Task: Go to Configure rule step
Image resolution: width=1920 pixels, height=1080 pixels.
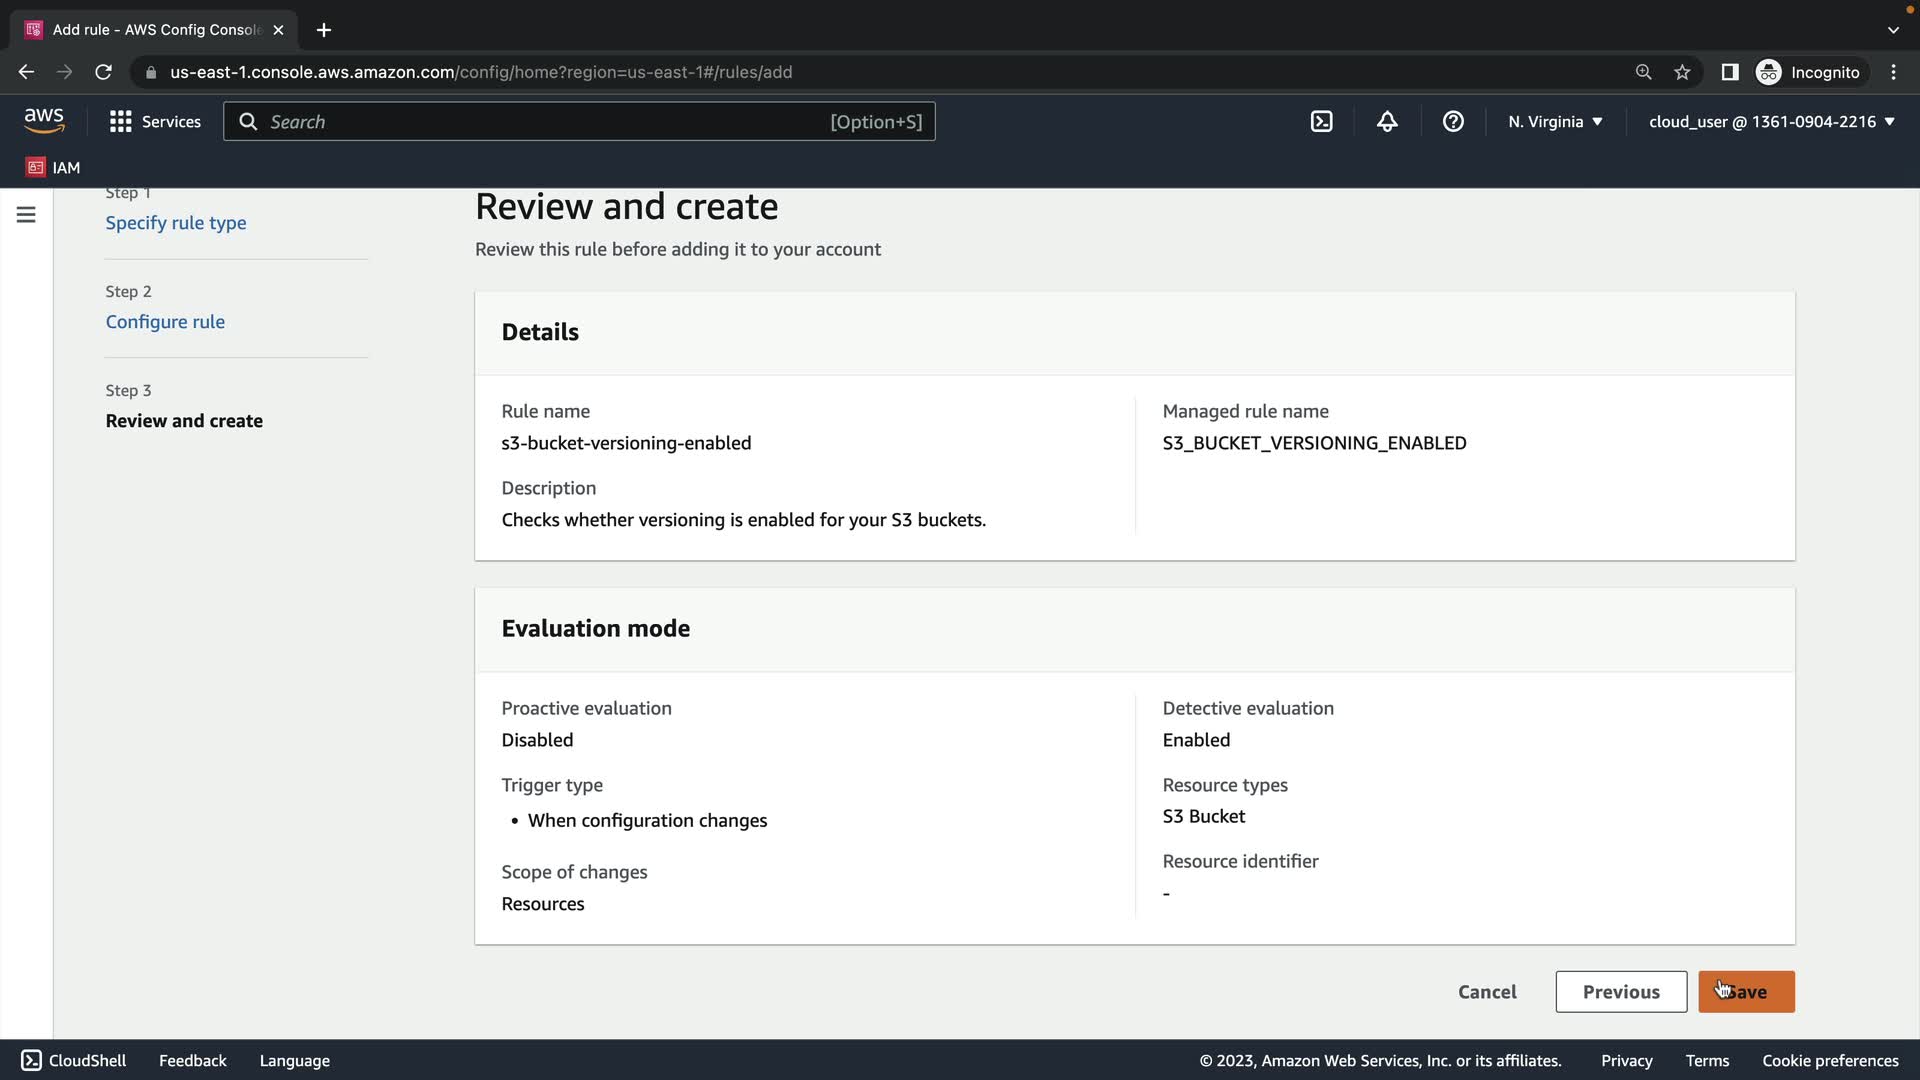Action: 165,322
